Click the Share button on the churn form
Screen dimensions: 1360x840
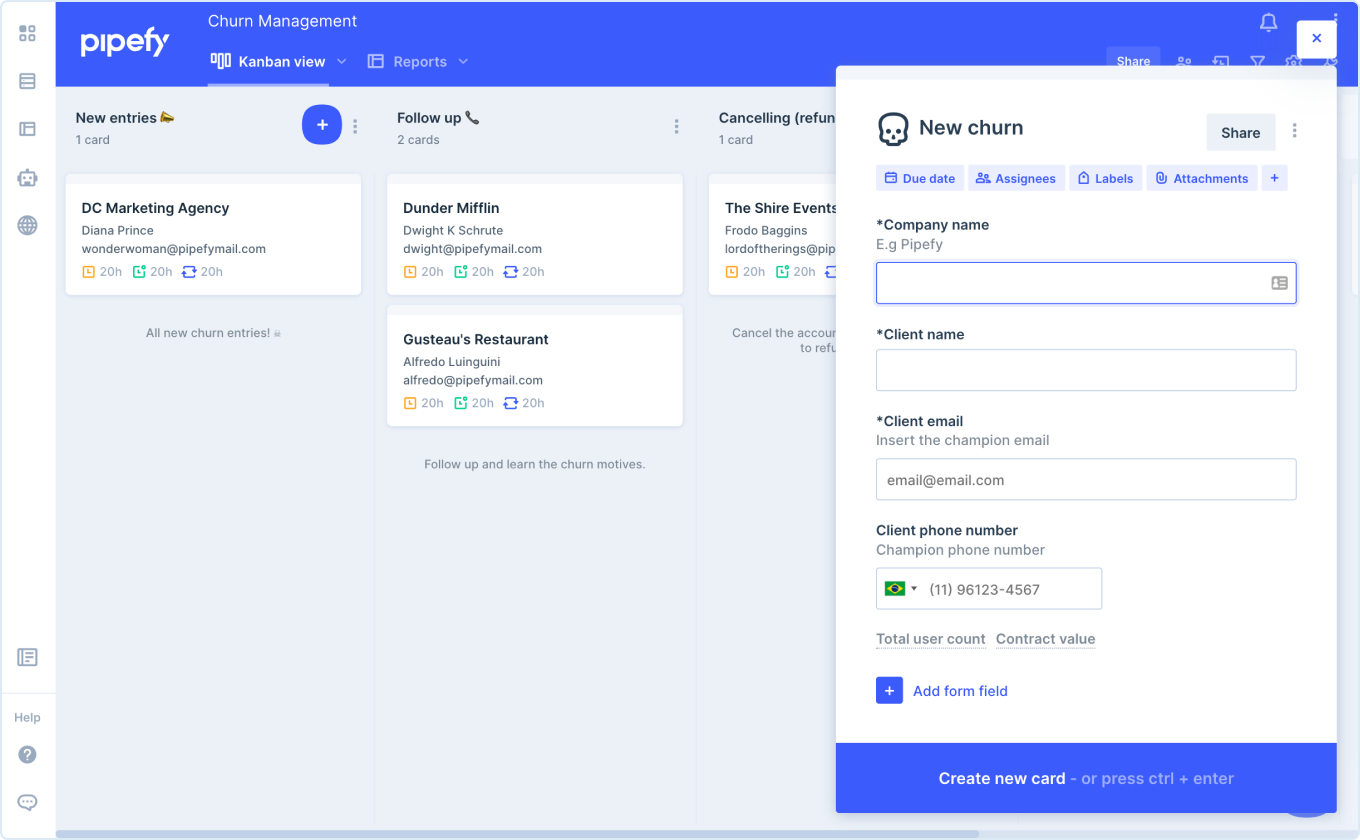pos(1240,132)
